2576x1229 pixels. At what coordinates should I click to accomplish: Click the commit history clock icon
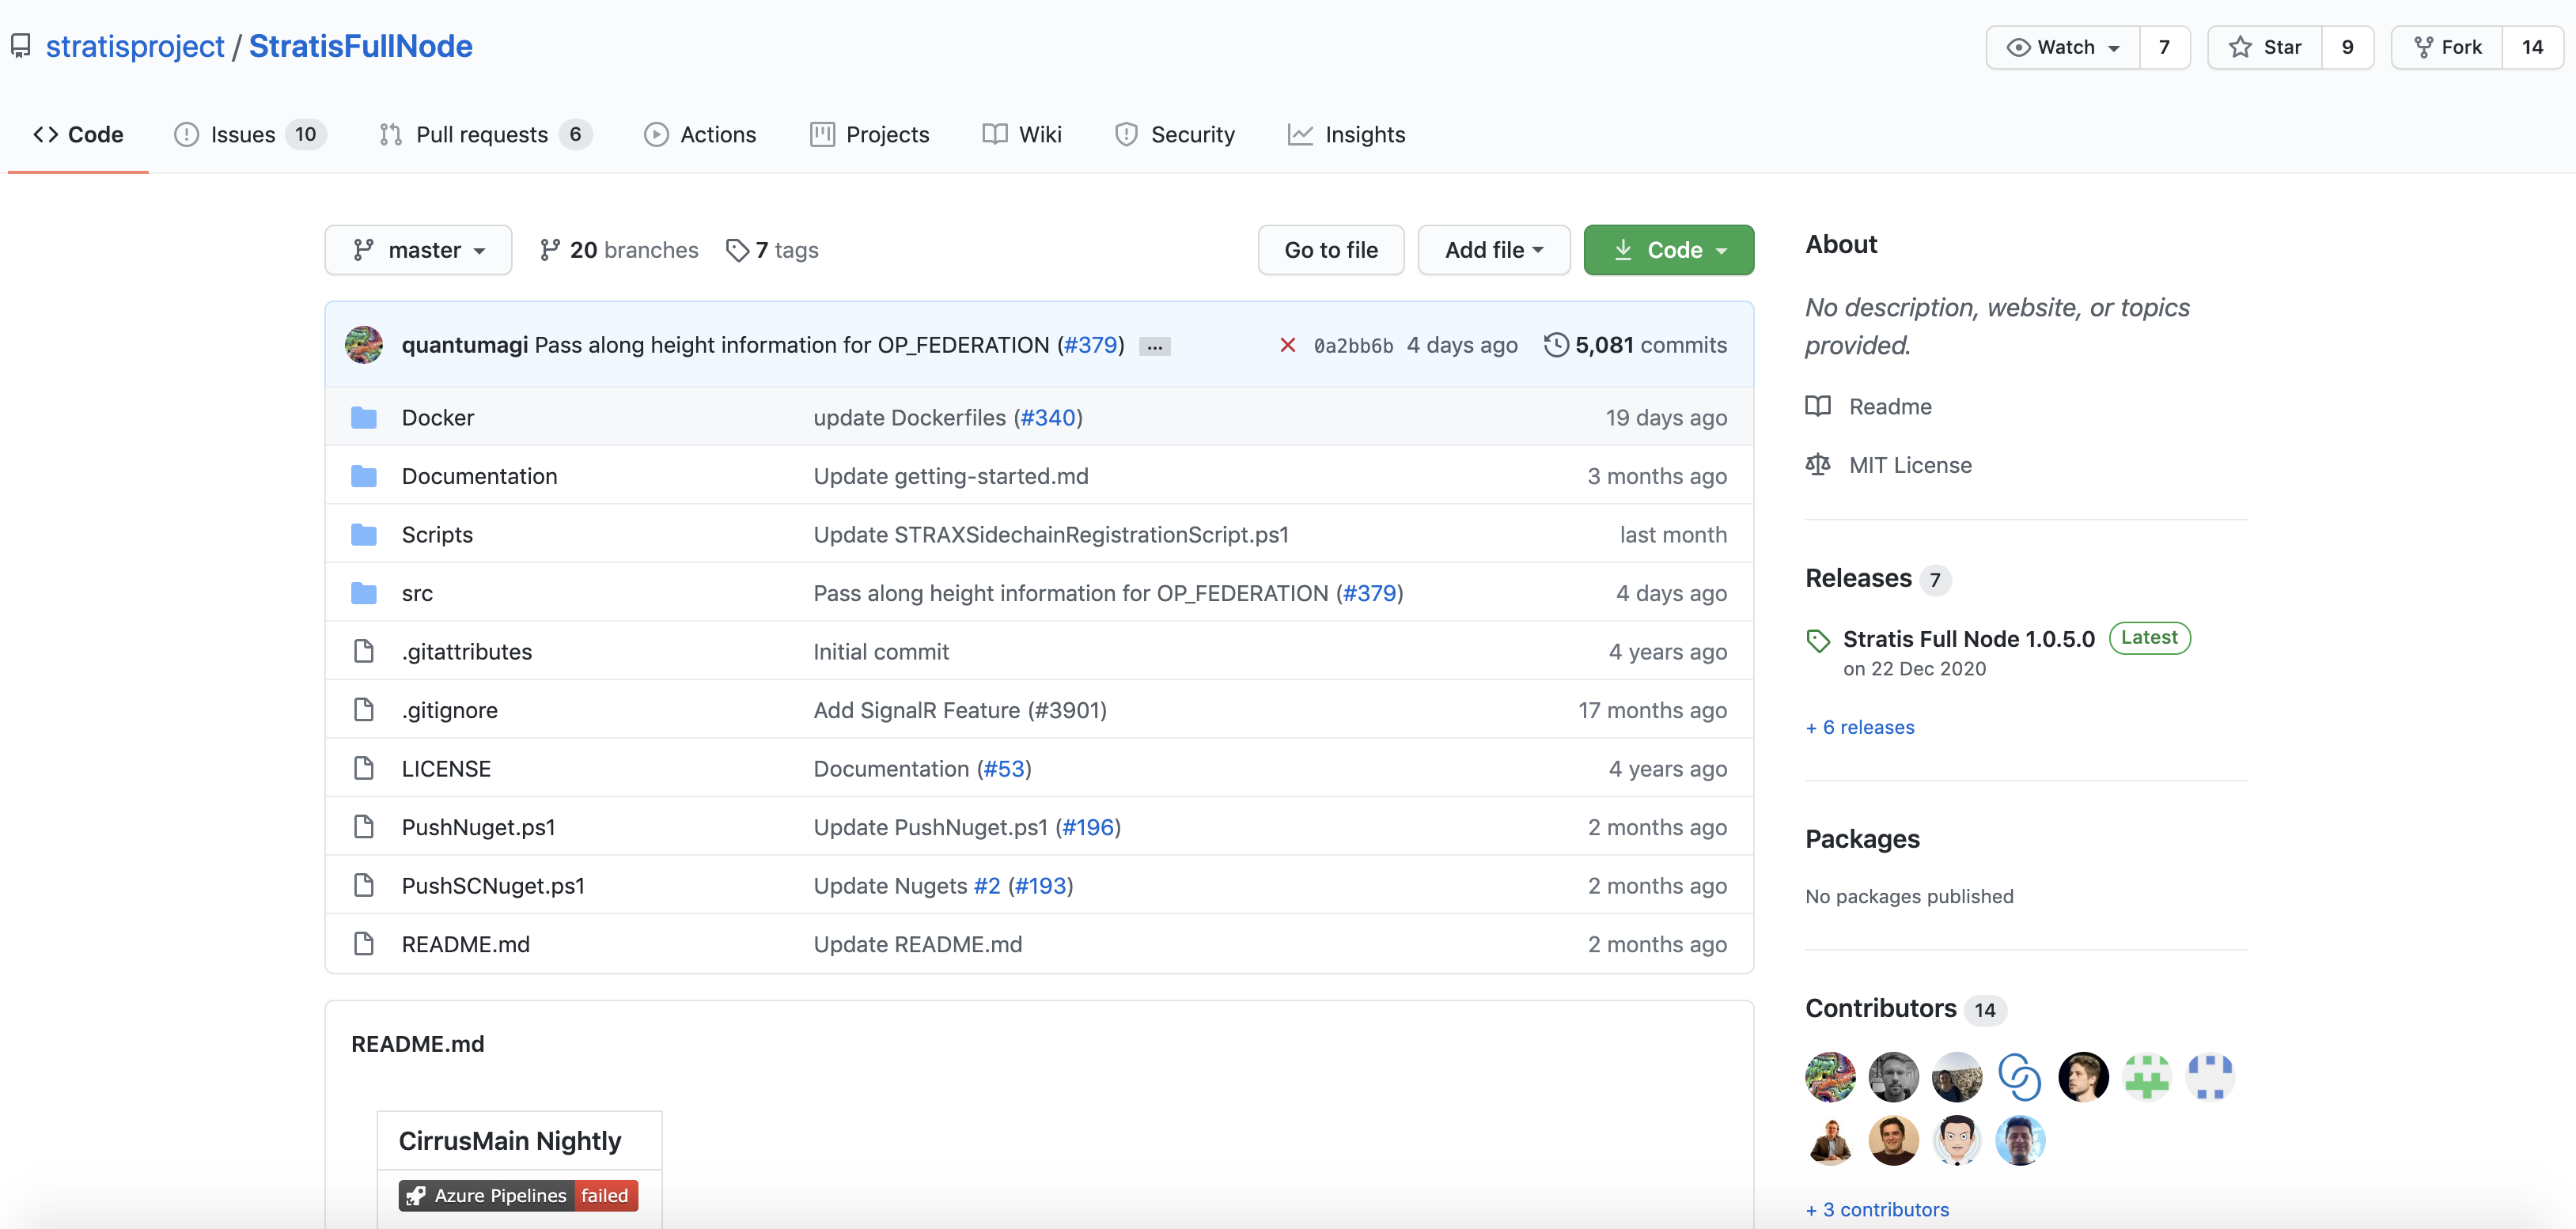(1556, 345)
